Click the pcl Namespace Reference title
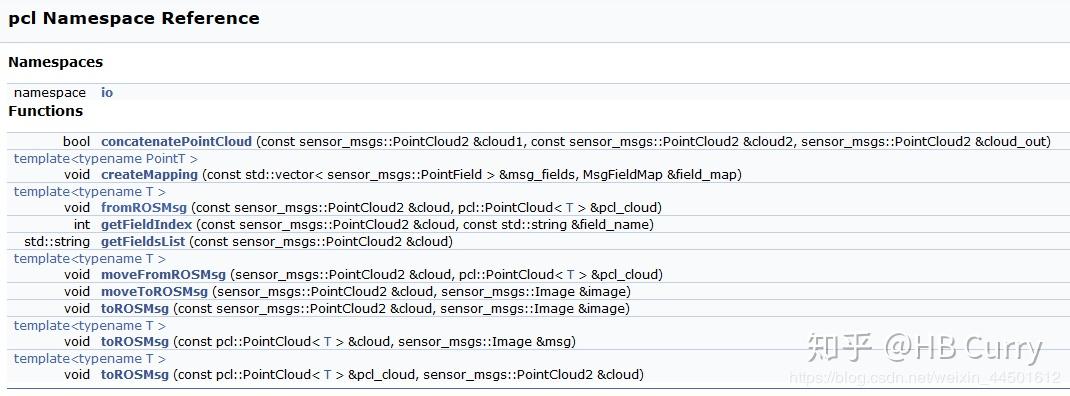 pyautogui.click(x=134, y=18)
